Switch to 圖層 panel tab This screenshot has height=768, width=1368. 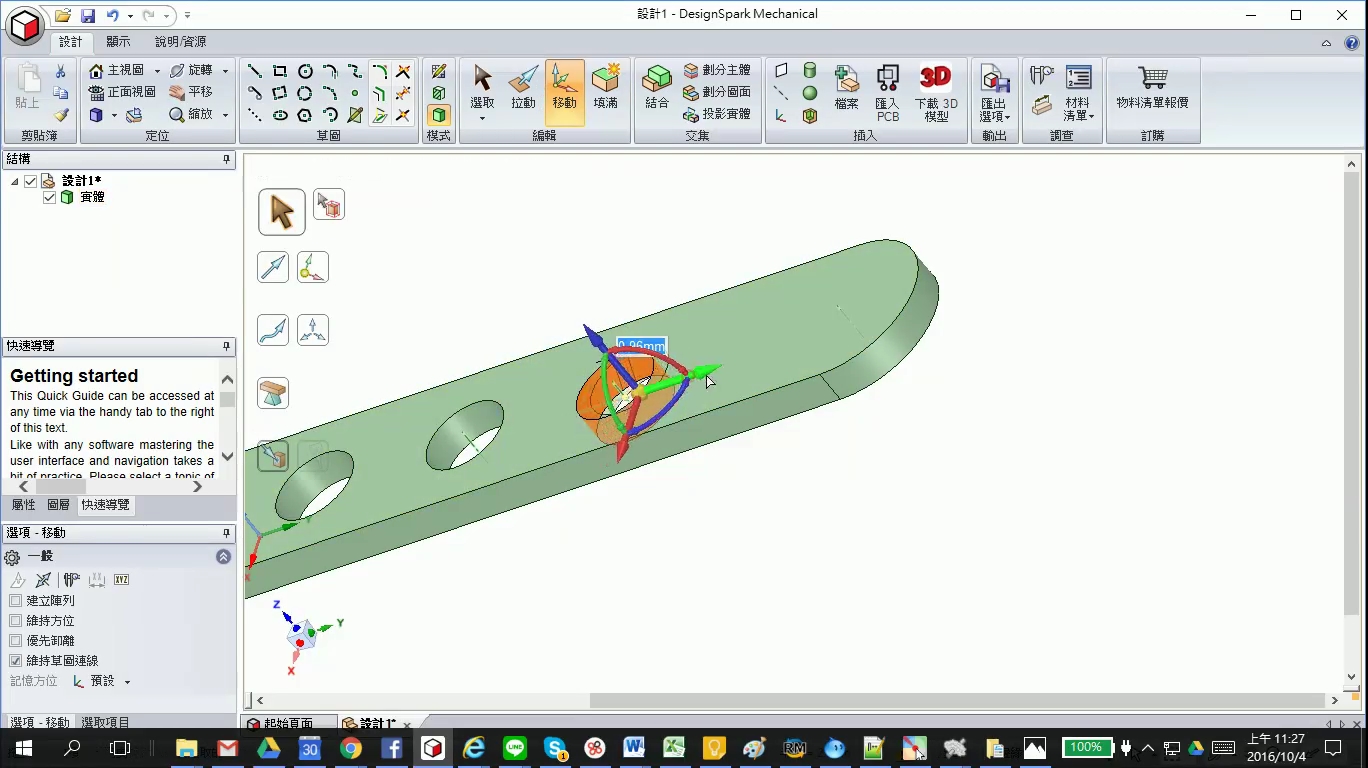[59, 505]
